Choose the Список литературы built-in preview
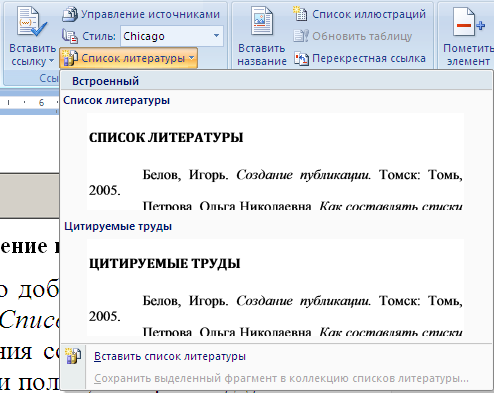 (275, 161)
